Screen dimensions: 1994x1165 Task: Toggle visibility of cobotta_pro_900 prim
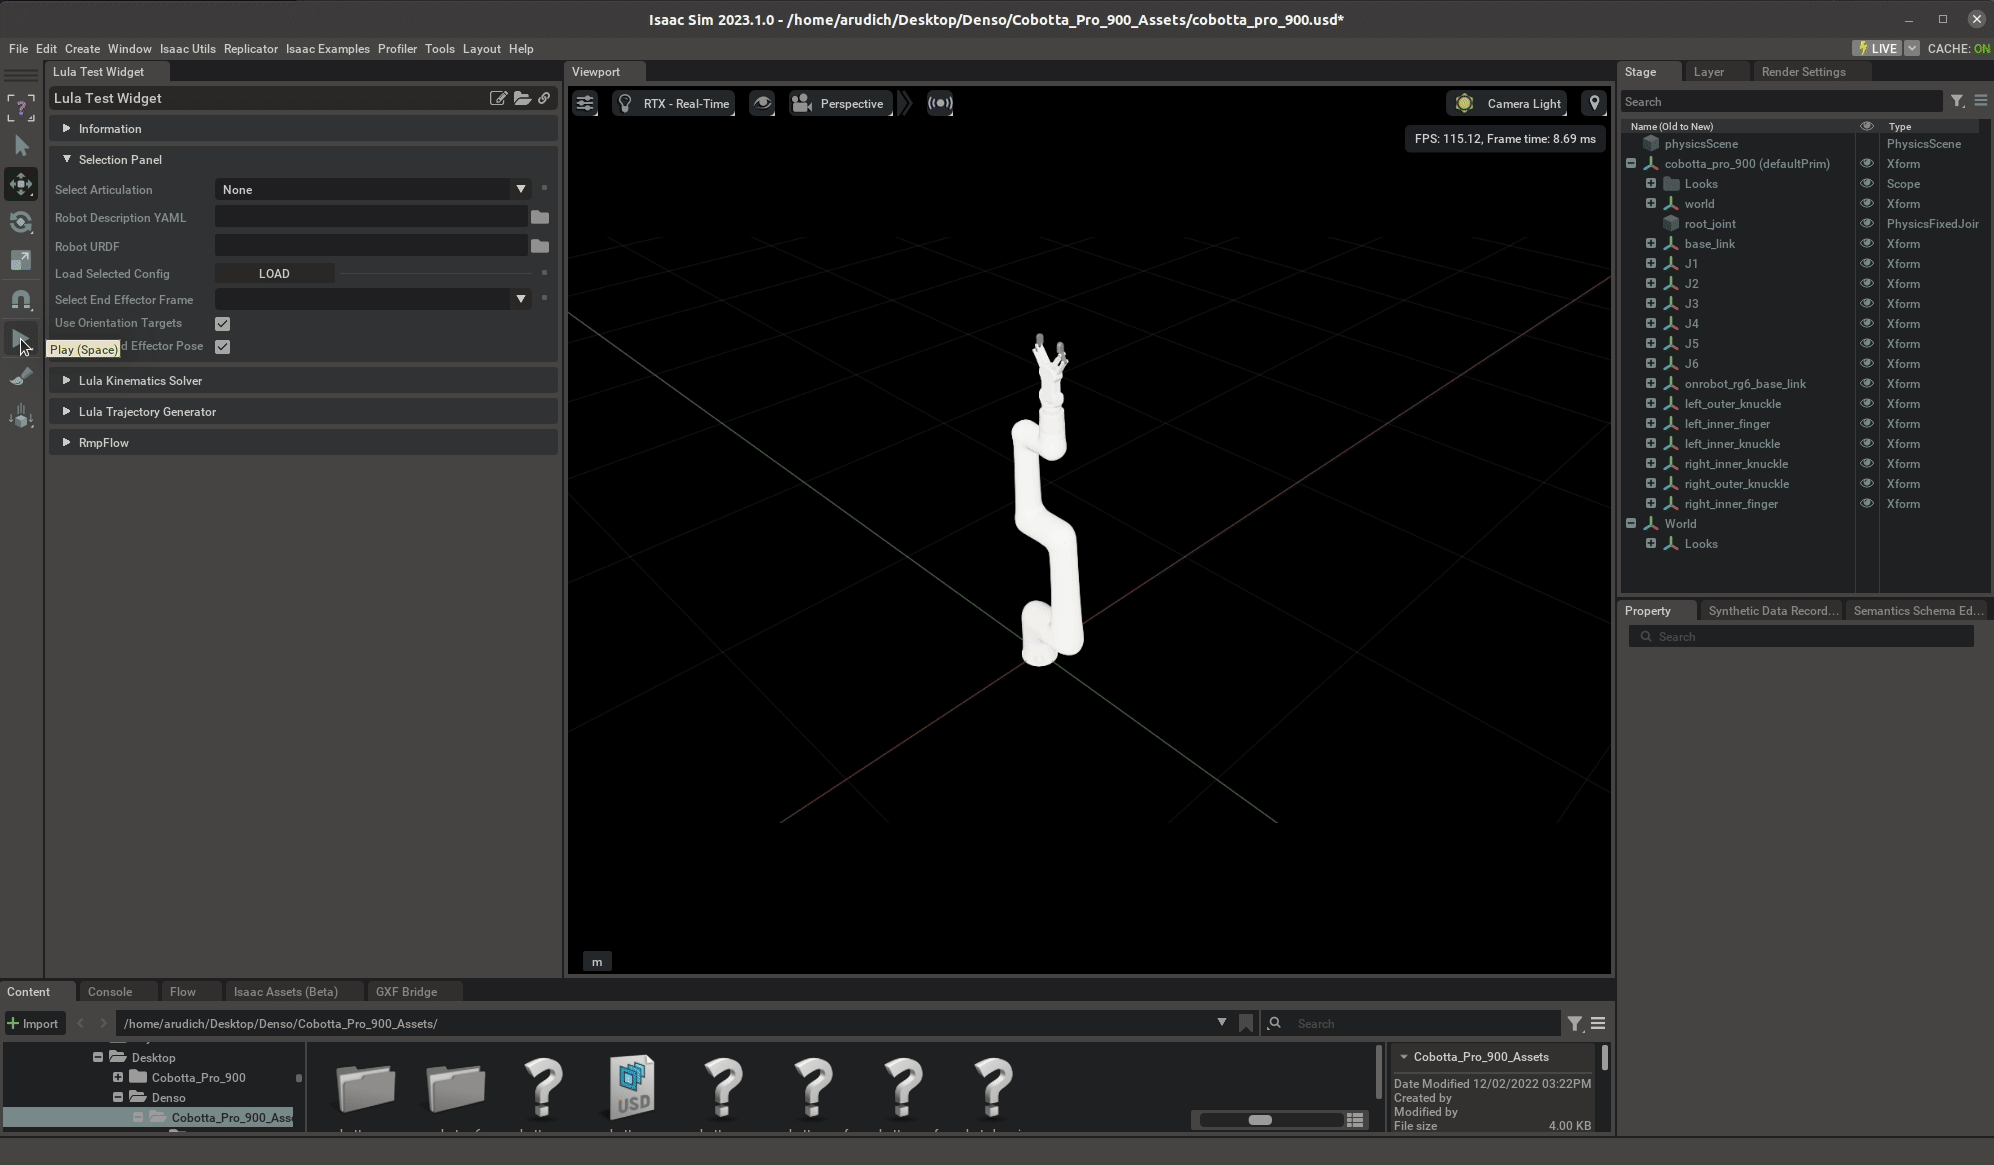pyautogui.click(x=1866, y=164)
